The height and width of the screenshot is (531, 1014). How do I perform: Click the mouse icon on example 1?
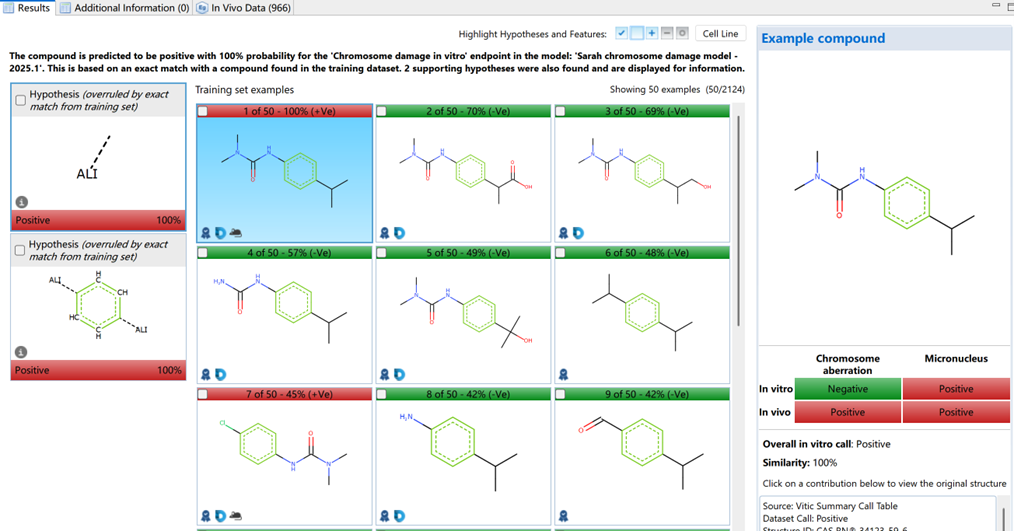tap(235, 233)
